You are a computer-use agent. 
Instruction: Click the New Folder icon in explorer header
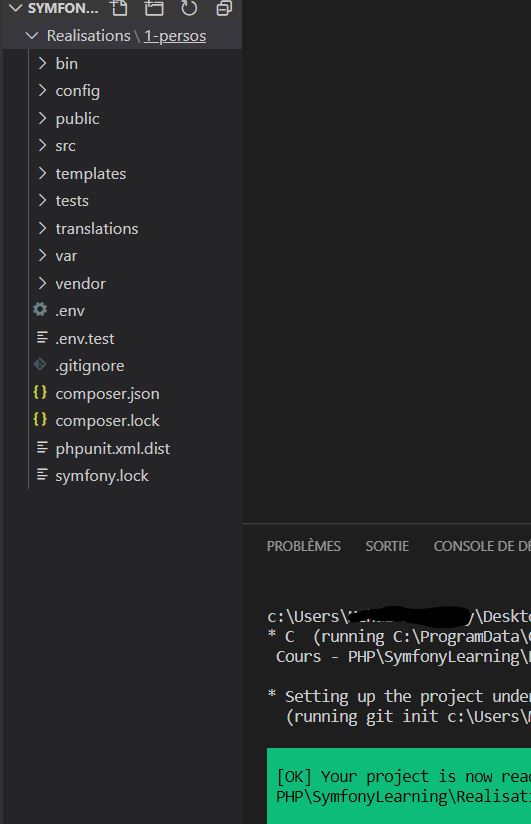[154, 8]
